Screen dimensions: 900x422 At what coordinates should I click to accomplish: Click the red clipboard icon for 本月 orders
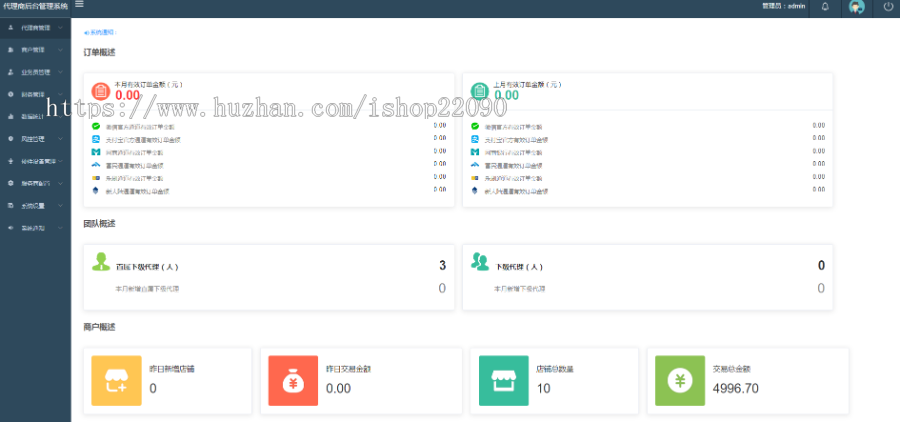pyautogui.click(x=101, y=91)
